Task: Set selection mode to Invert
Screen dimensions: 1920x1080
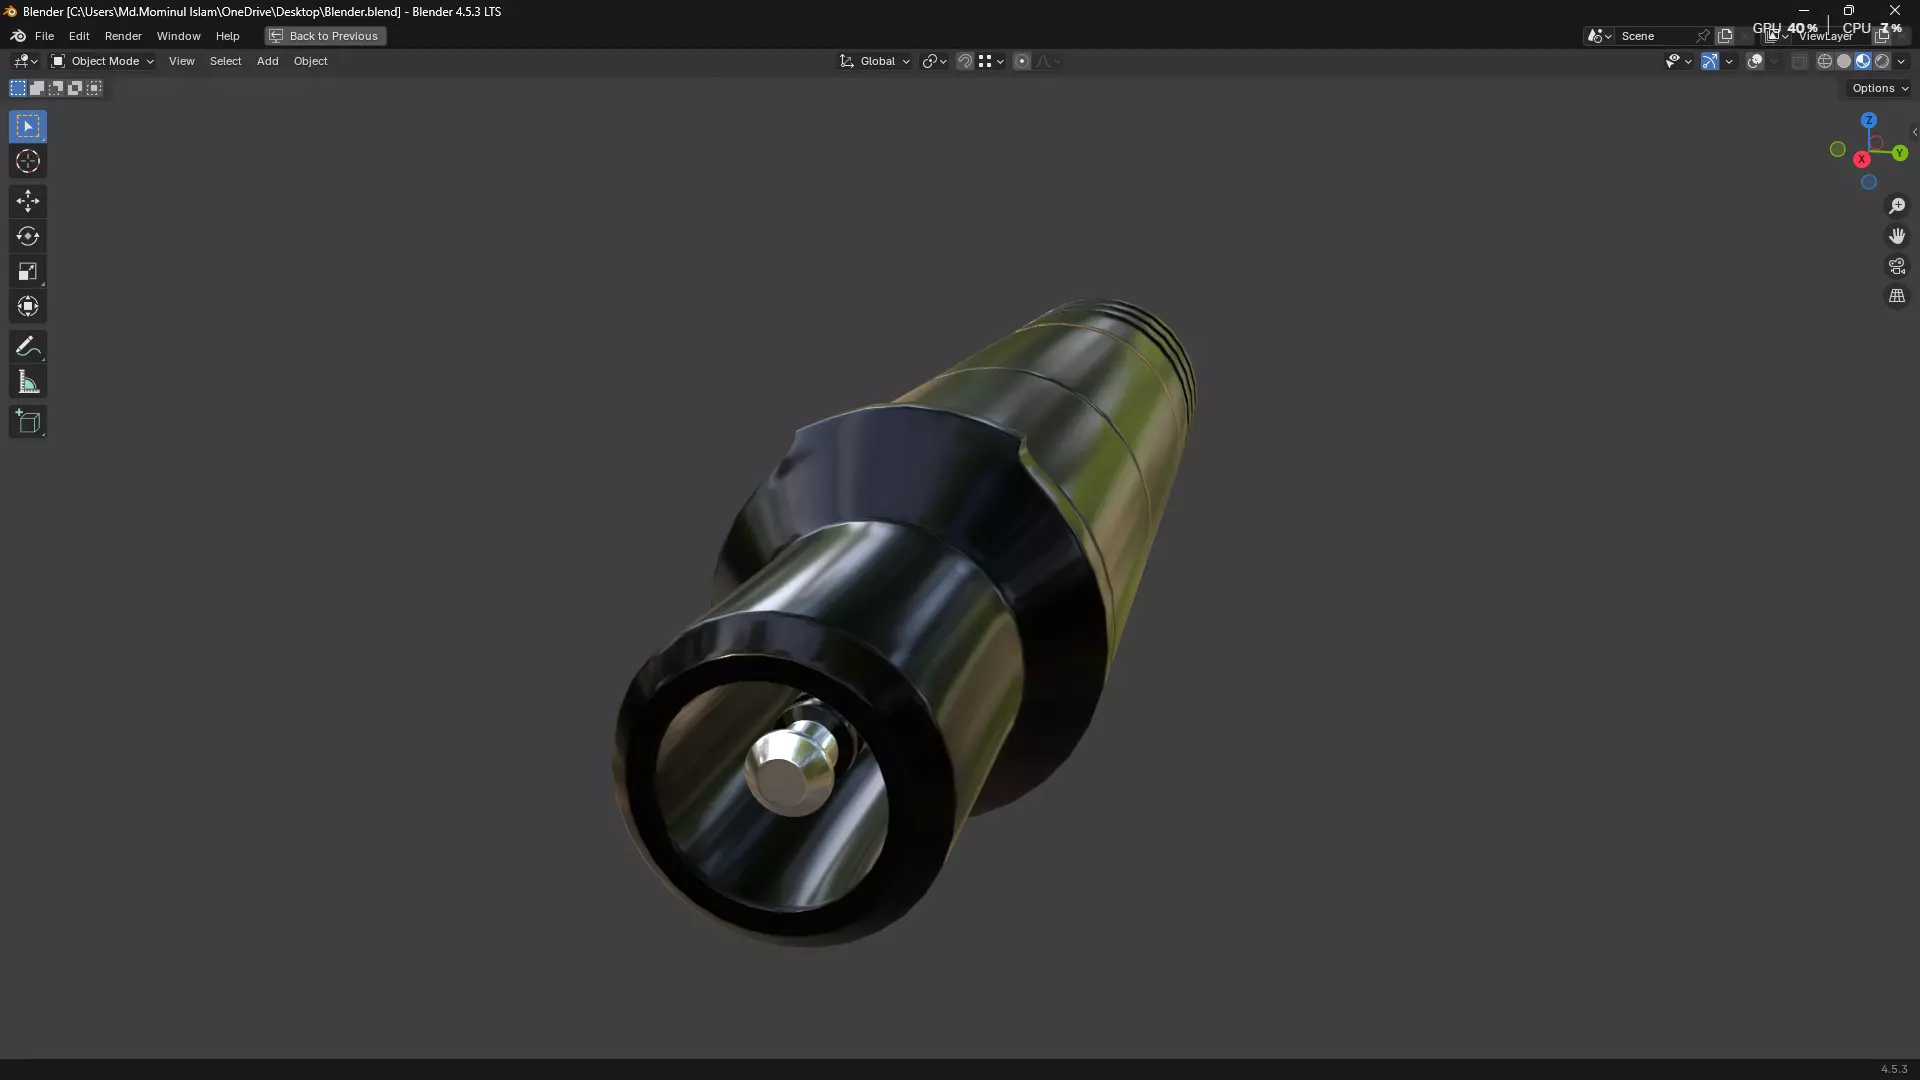Action: (75, 88)
